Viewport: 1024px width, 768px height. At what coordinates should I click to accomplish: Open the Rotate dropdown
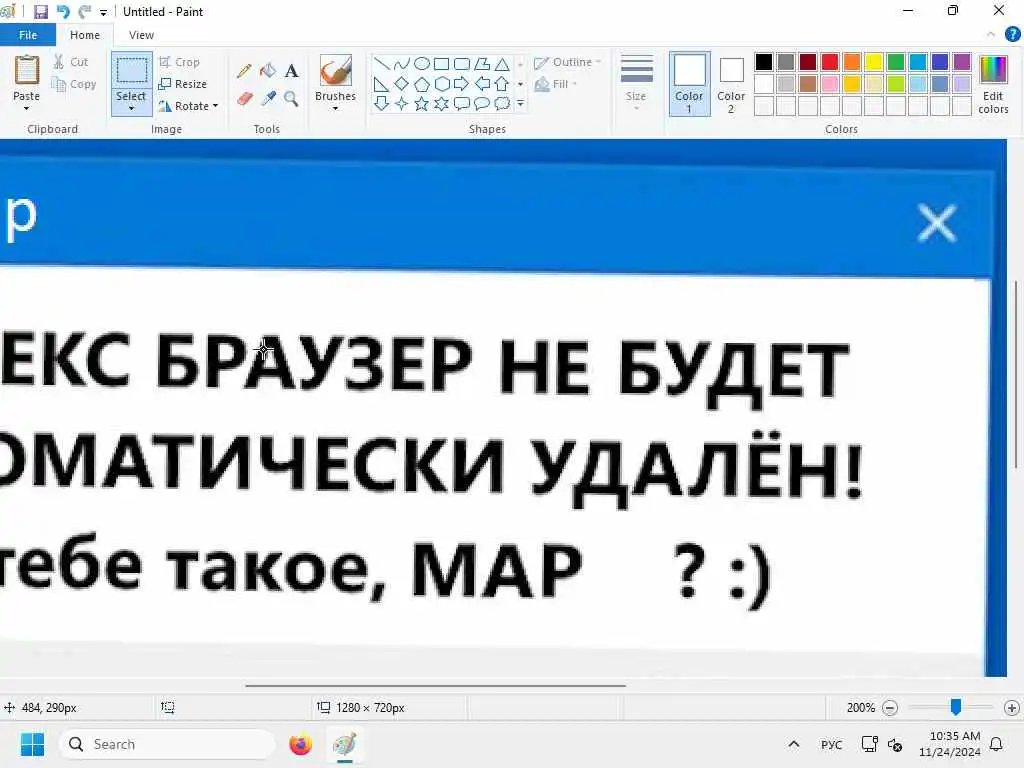point(187,106)
